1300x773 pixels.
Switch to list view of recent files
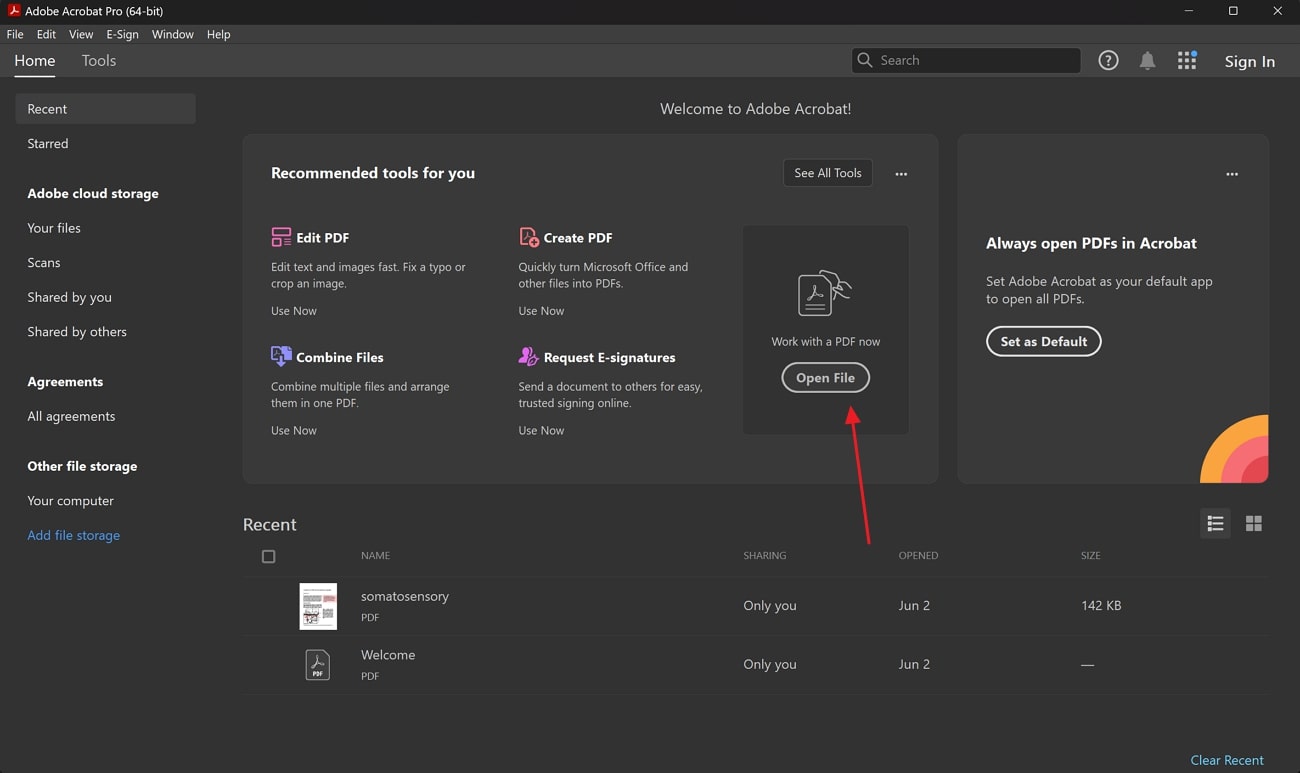[x=1216, y=523]
